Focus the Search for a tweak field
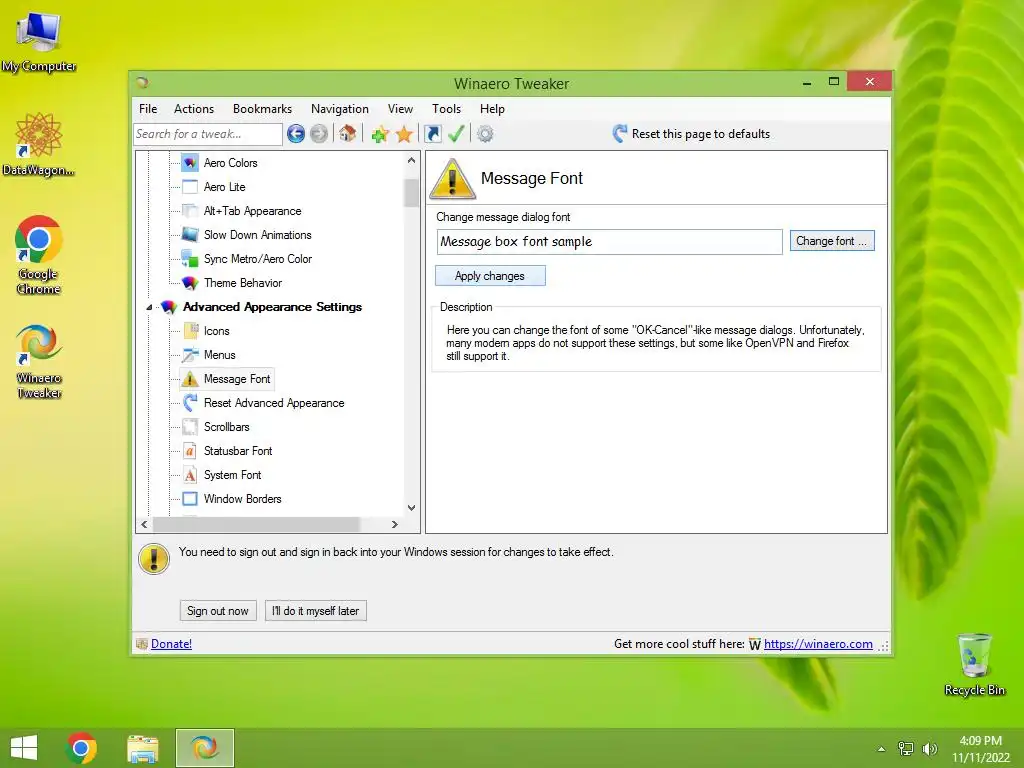The height and width of the screenshot is (768, 1024). 208,134
